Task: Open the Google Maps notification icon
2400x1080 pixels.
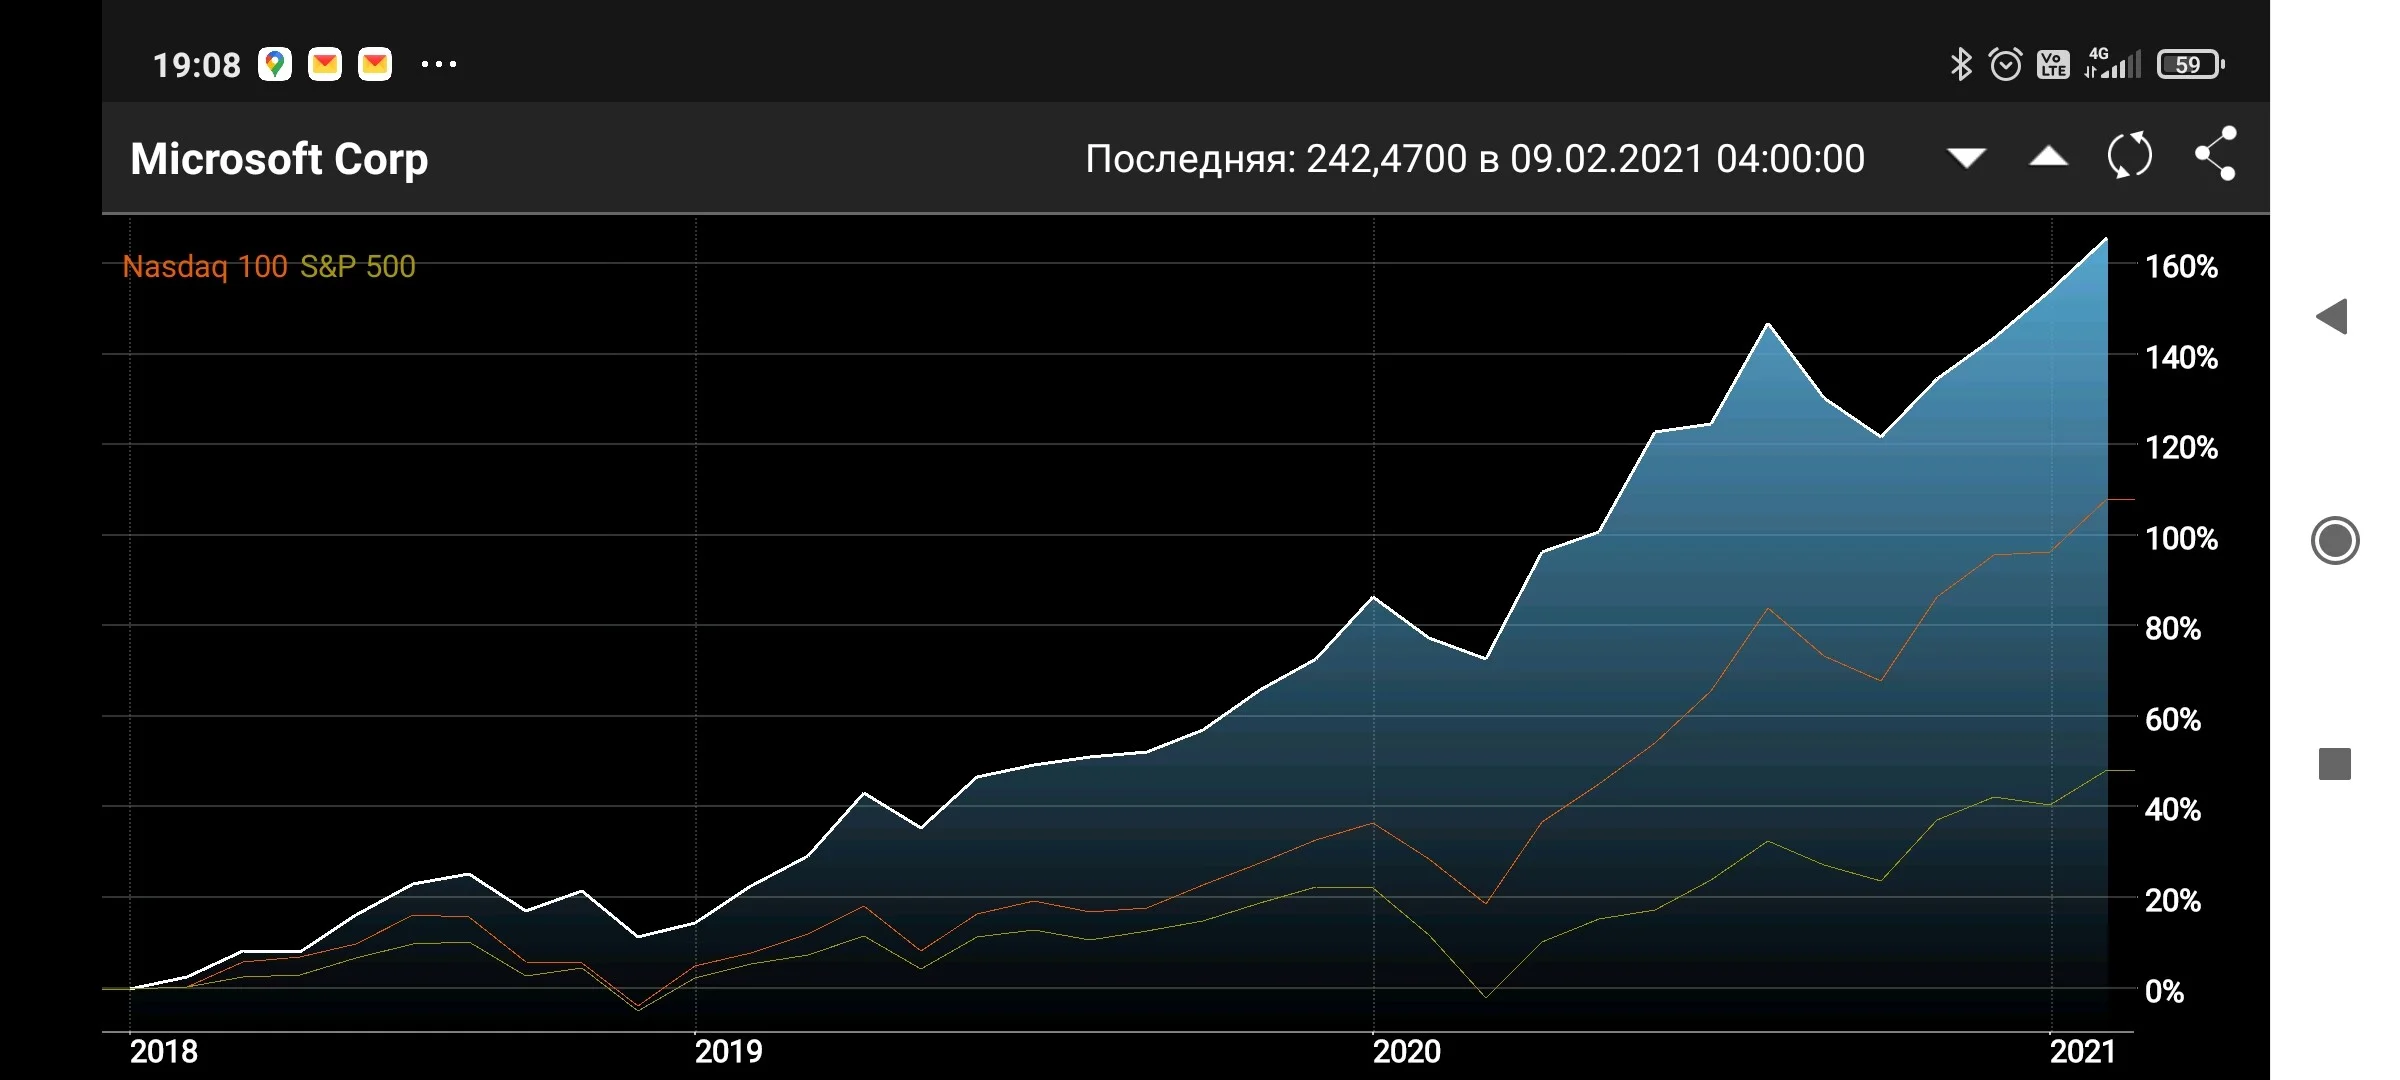Action: [275, 65]
